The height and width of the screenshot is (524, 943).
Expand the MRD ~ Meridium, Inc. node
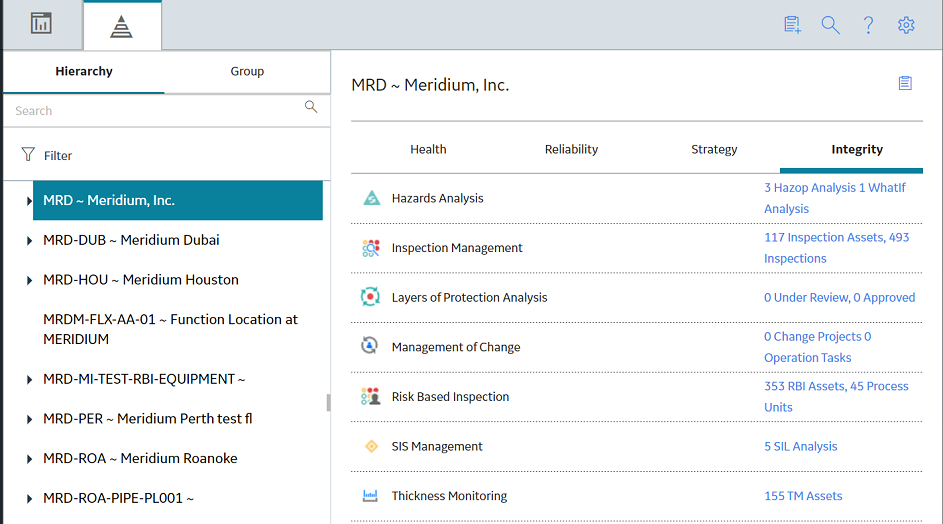(29, 201)
